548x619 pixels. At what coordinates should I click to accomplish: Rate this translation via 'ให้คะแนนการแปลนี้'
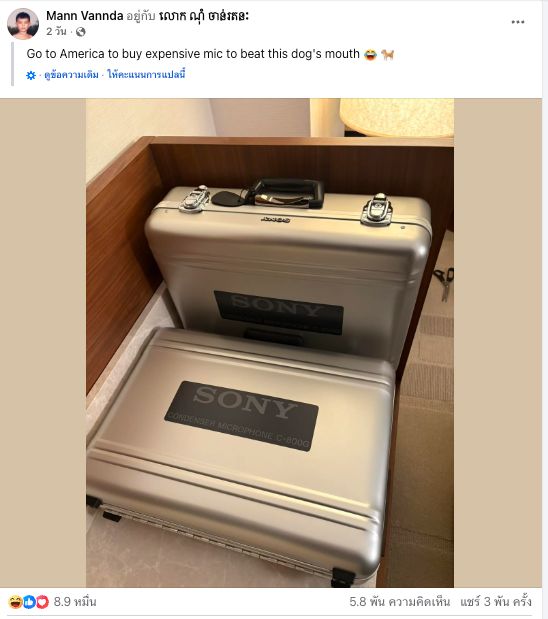point(146,75)
